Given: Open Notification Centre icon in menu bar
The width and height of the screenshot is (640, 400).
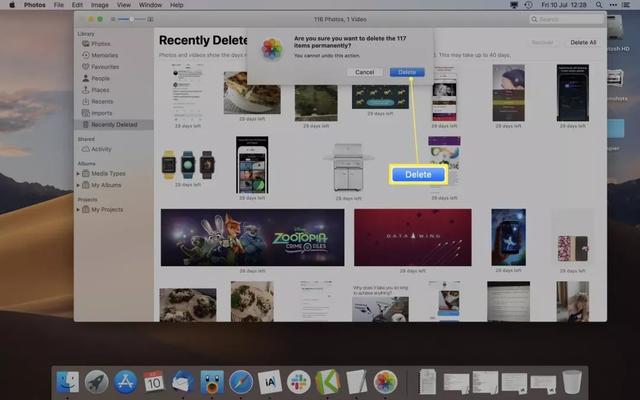Looking at the screenshot, I should (x=627, y=5).
